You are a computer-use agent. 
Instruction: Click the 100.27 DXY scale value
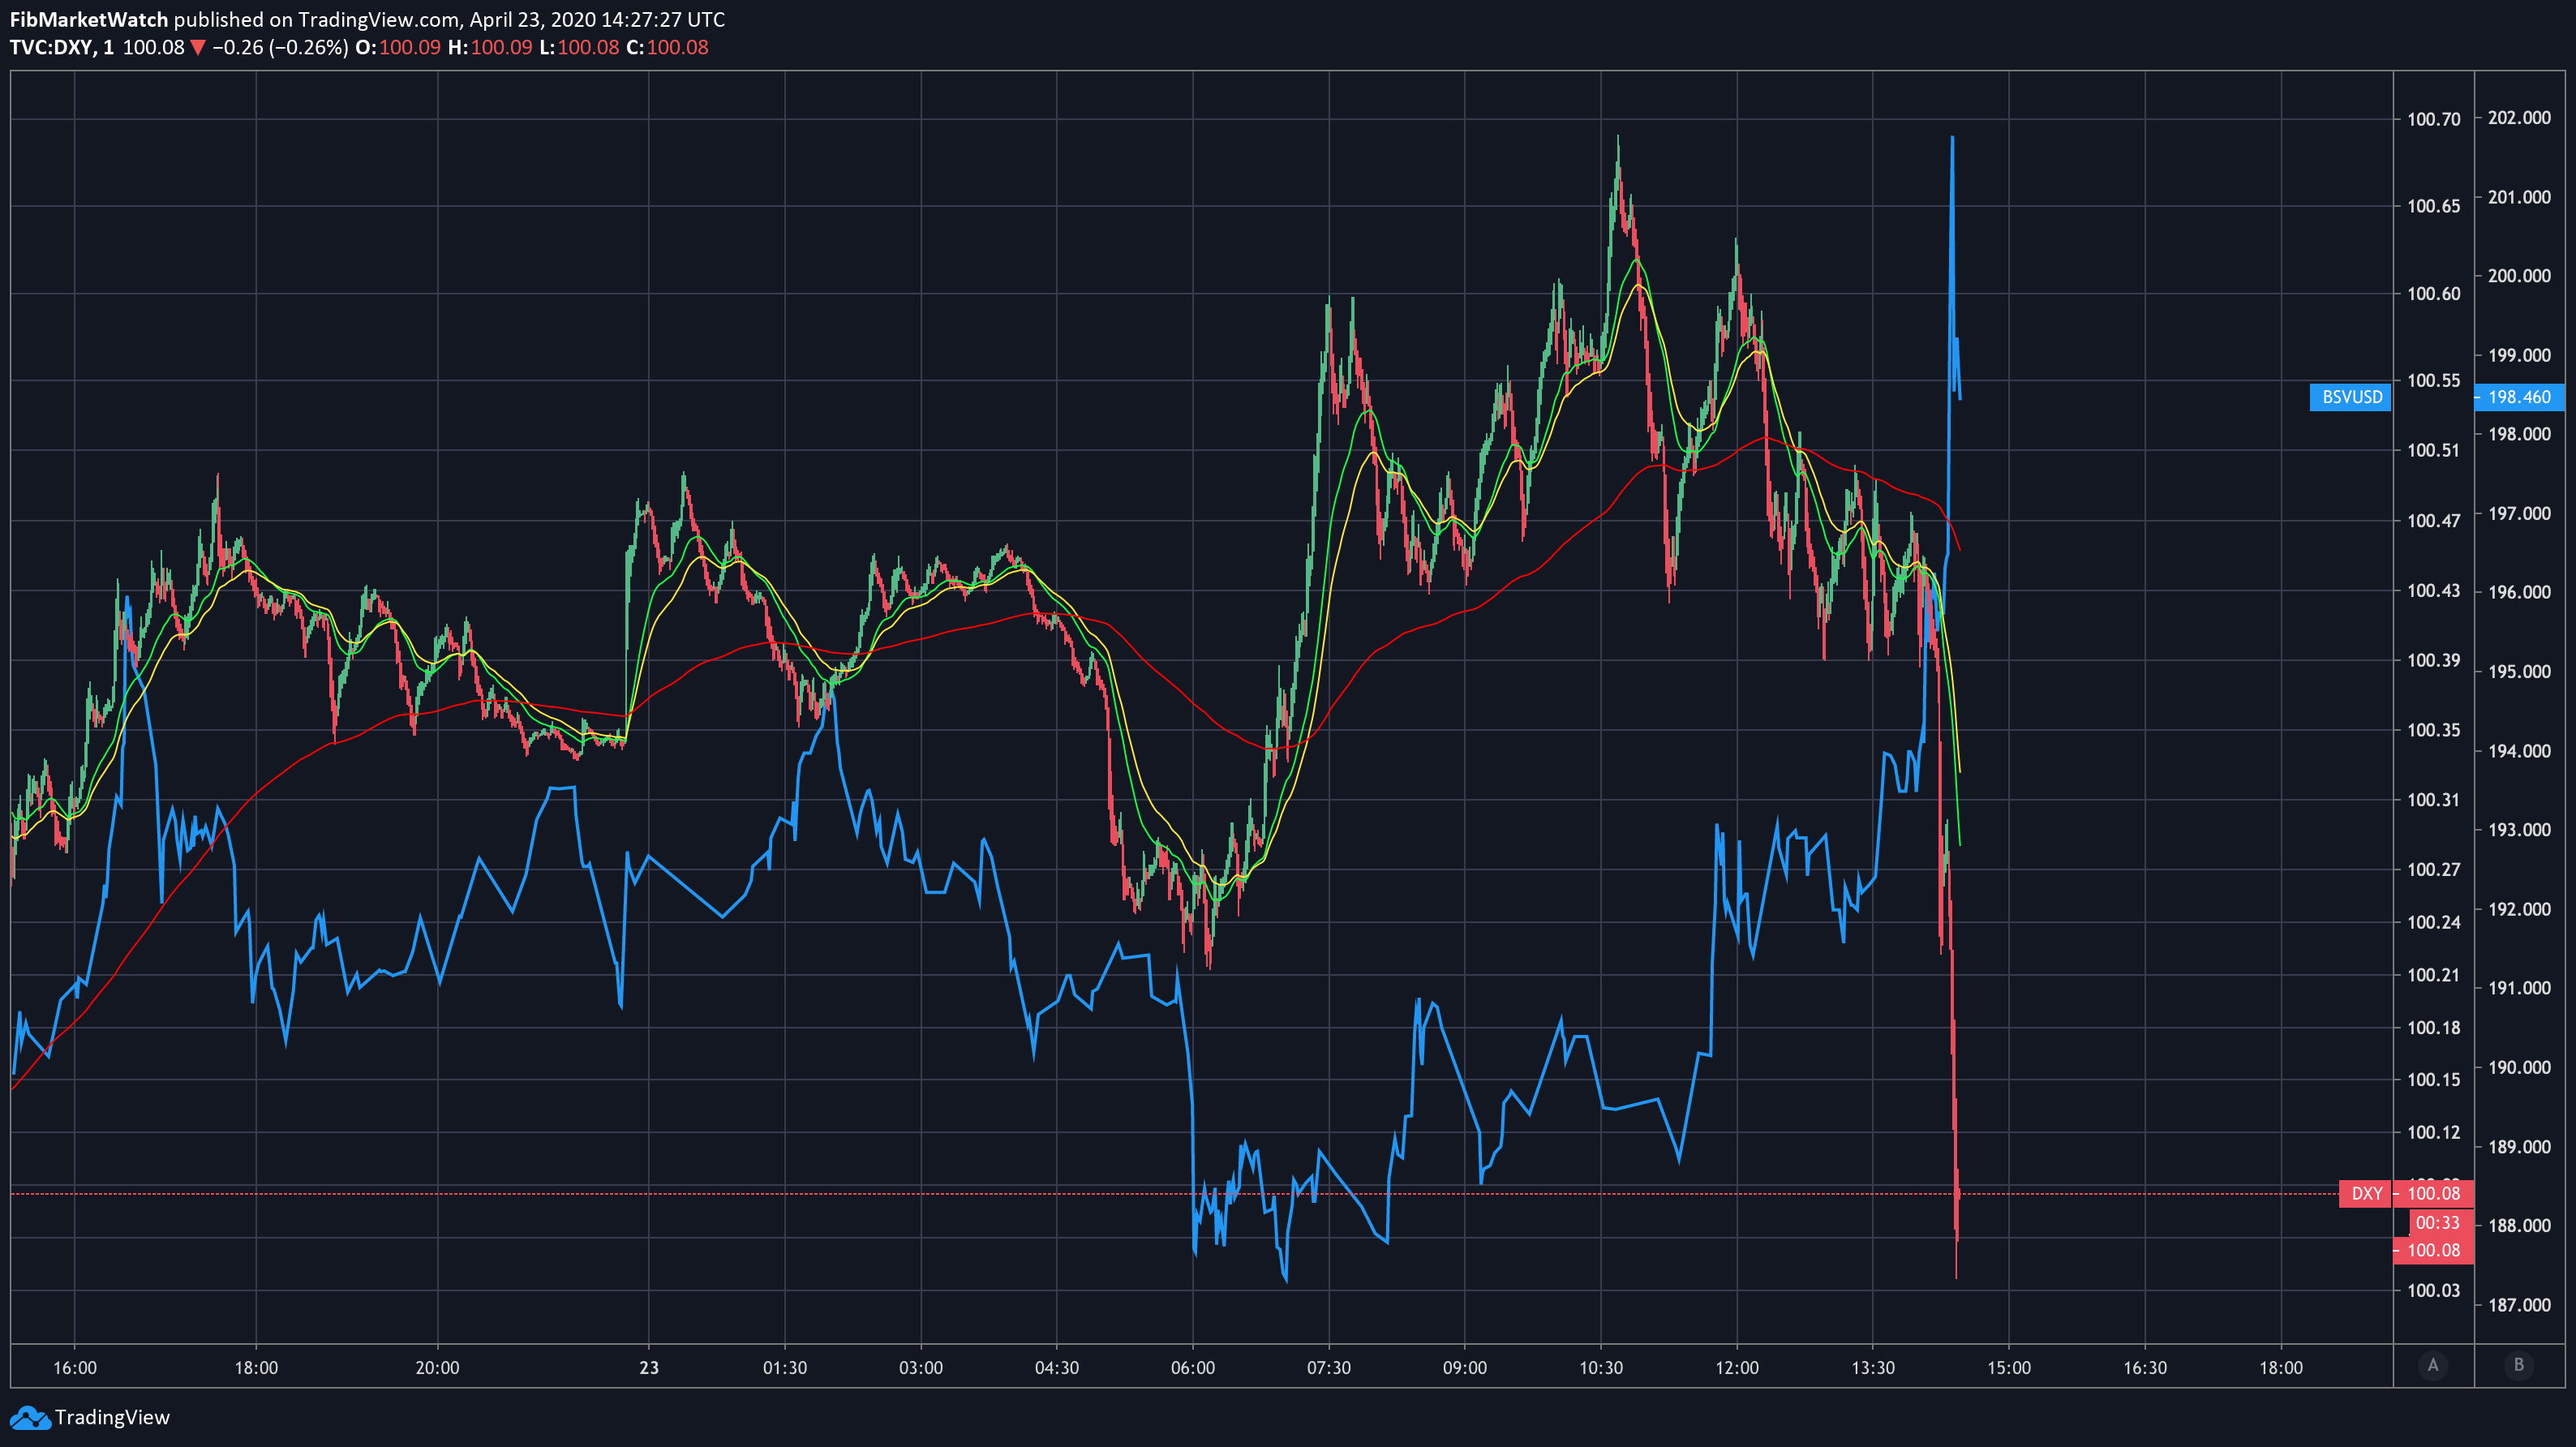2434,869
